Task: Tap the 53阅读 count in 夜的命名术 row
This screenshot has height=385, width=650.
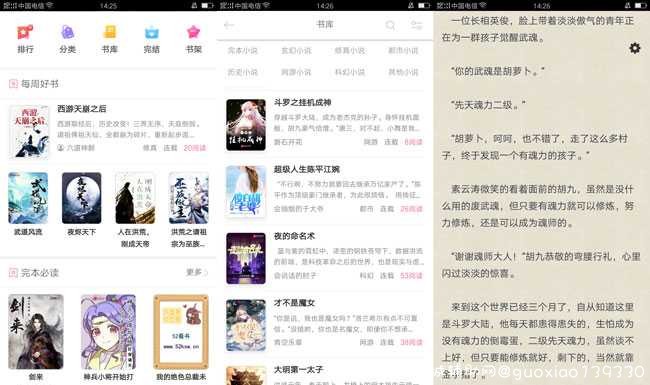Action: [x=411, y=276]
